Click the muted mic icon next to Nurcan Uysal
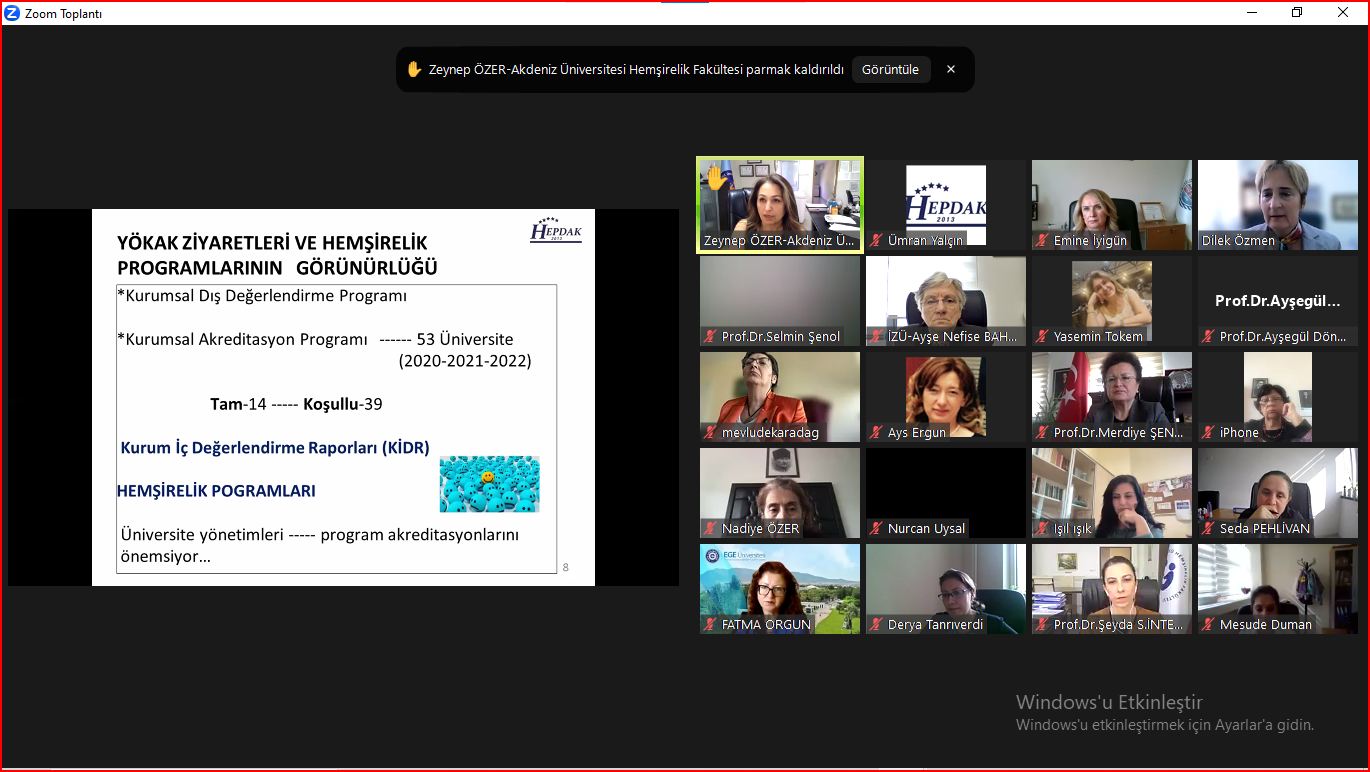 (x=877, y=529)
